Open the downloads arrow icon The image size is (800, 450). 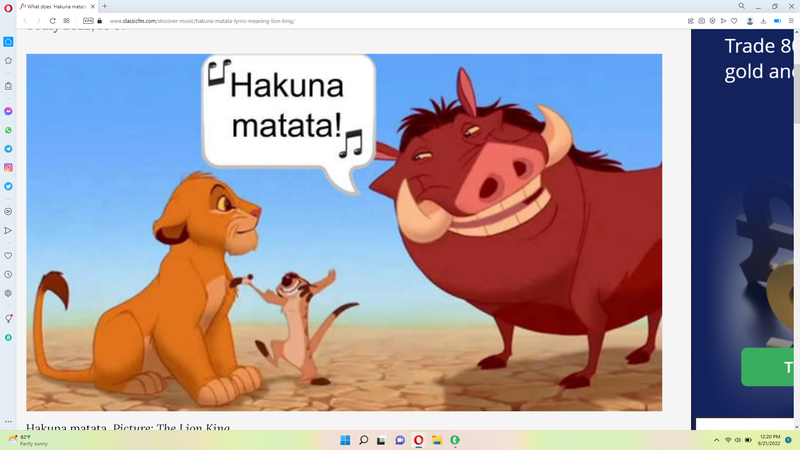click(x=763, y=21)
